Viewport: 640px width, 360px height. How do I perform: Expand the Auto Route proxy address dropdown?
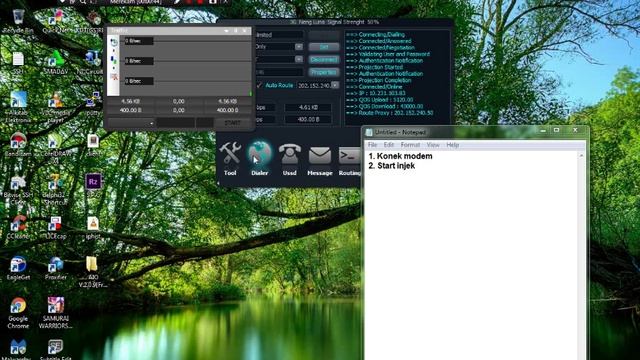coord(335,85)
